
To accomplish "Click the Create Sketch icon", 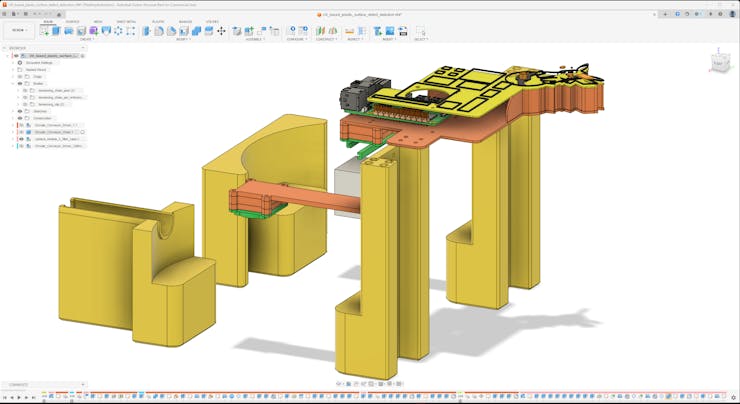I will [45, 31].
